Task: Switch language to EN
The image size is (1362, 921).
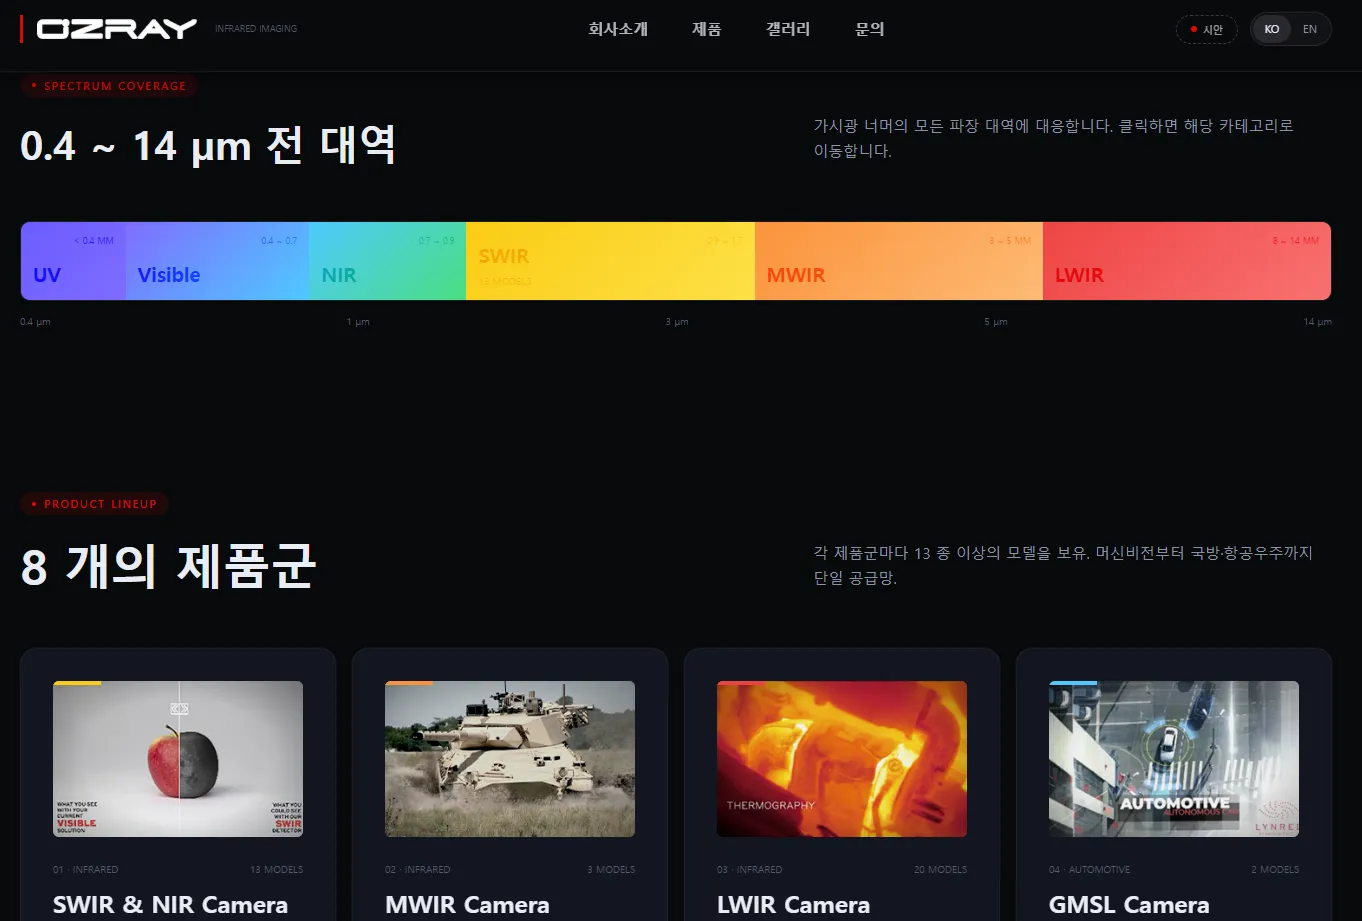Action: [x=1309, y=29]
